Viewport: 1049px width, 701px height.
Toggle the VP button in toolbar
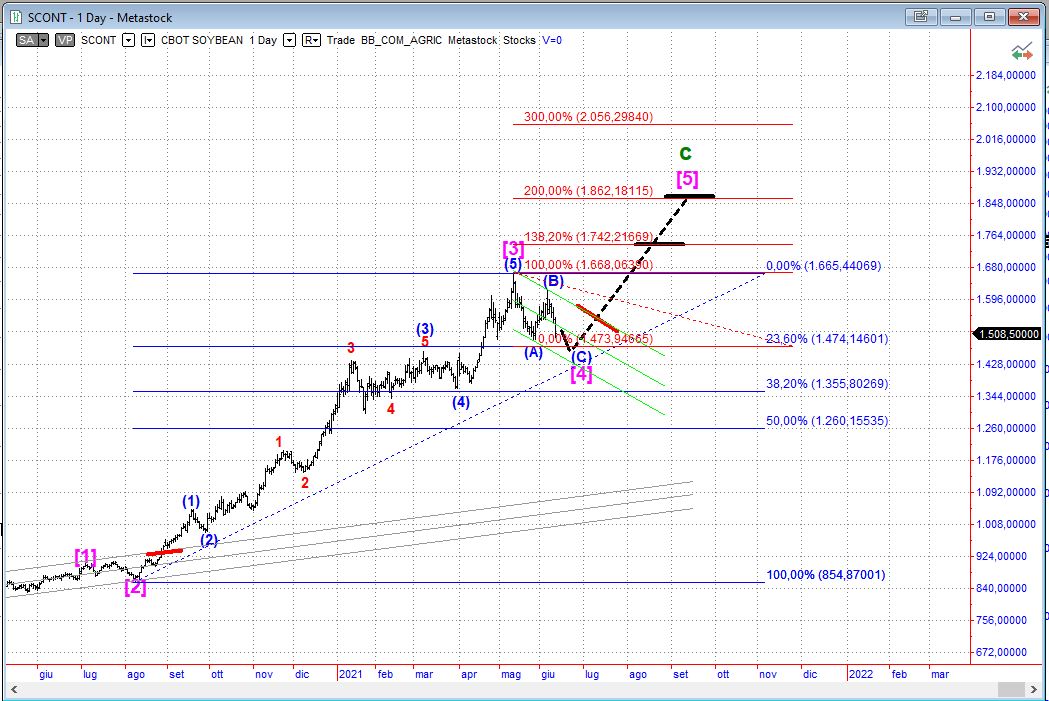[x=65, y=40]
